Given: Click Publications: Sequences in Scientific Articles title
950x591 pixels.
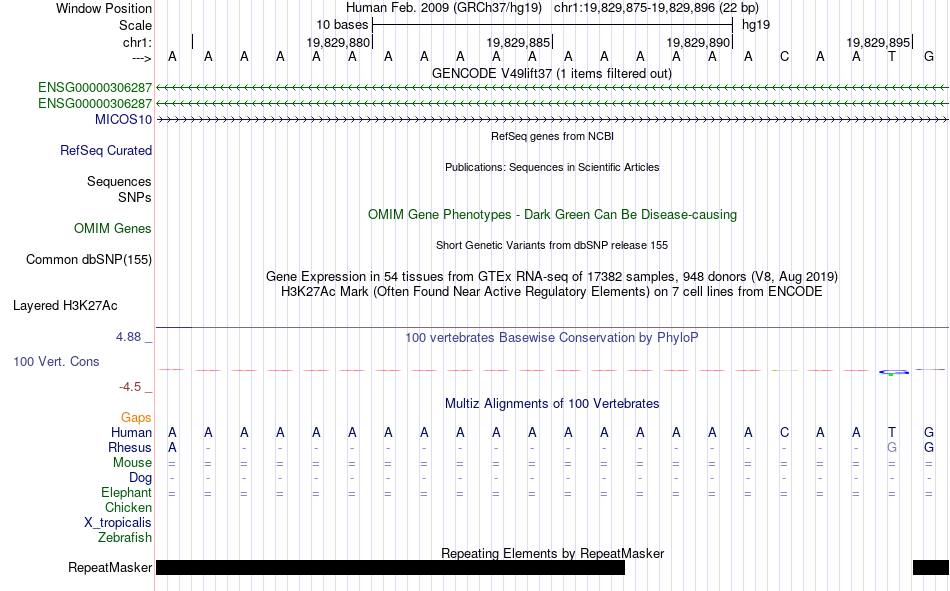Looking at the screenshot, I should [x=552, y=167].
